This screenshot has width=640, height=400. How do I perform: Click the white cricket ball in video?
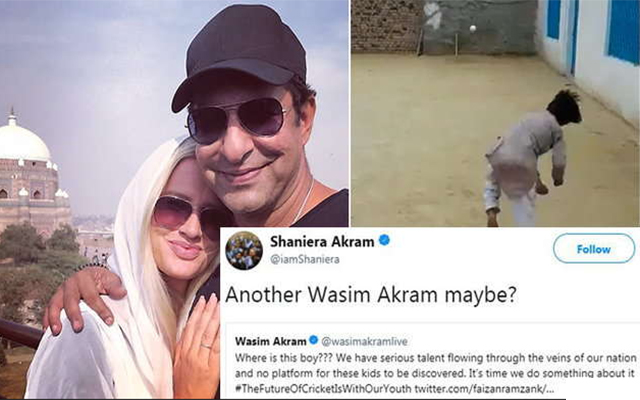473,29
